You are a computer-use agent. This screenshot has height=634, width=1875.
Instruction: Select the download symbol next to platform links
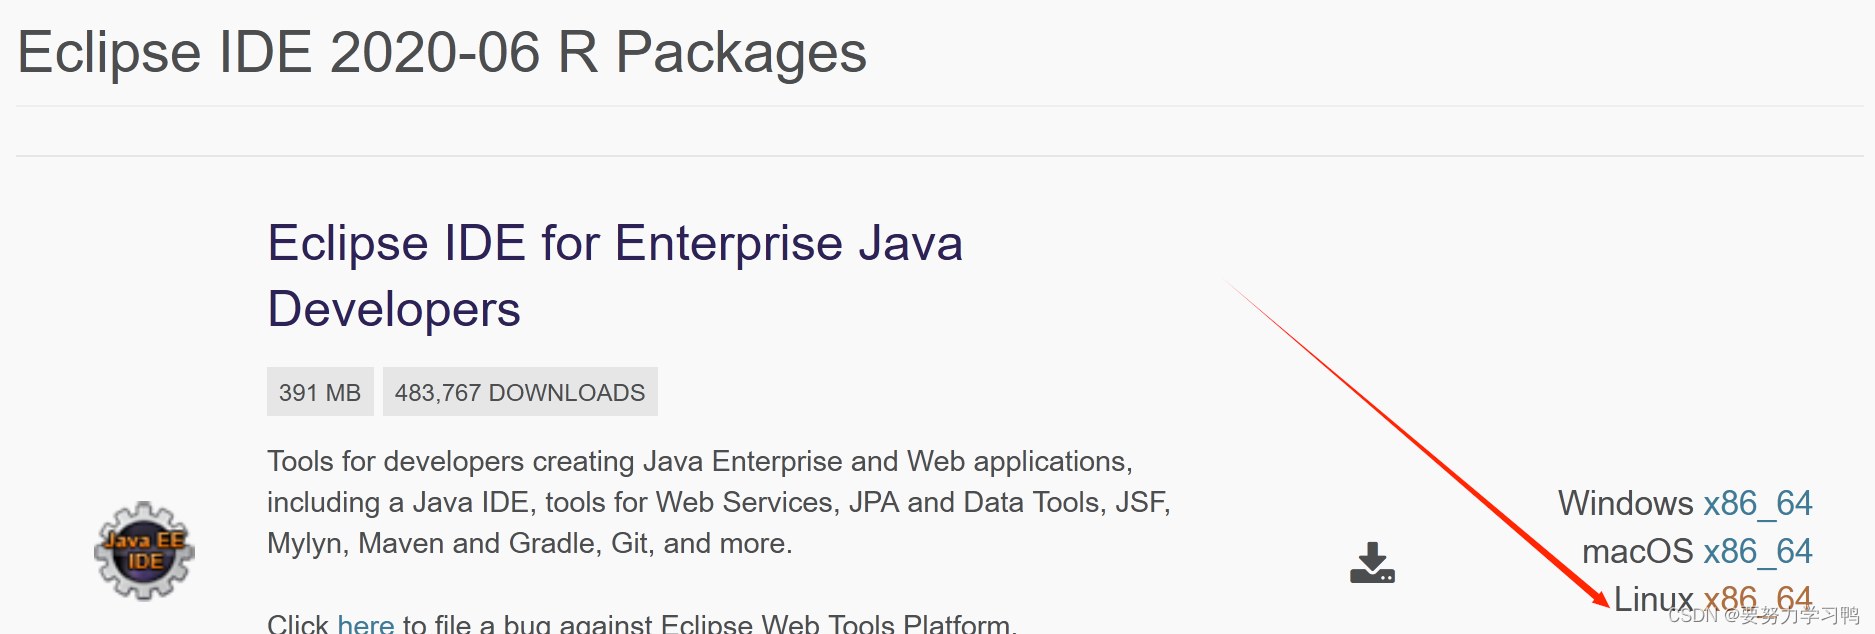pos(1374,563)
